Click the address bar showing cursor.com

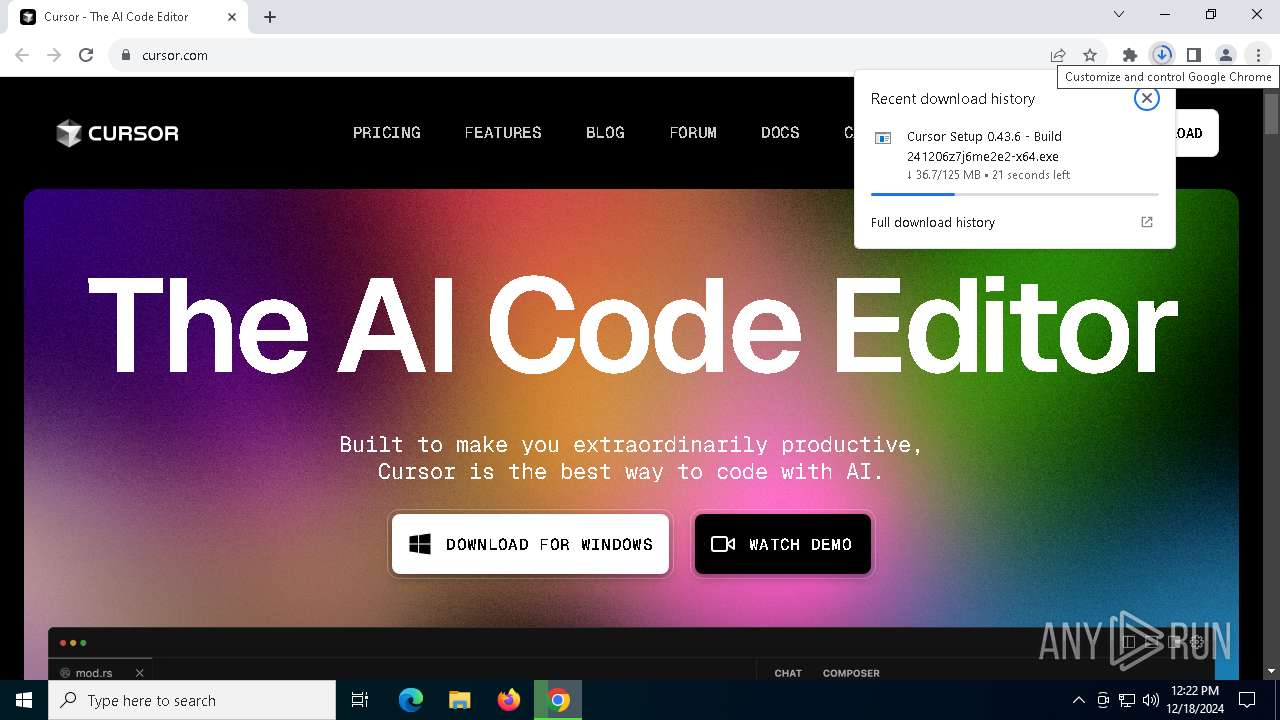click(575, 55)
